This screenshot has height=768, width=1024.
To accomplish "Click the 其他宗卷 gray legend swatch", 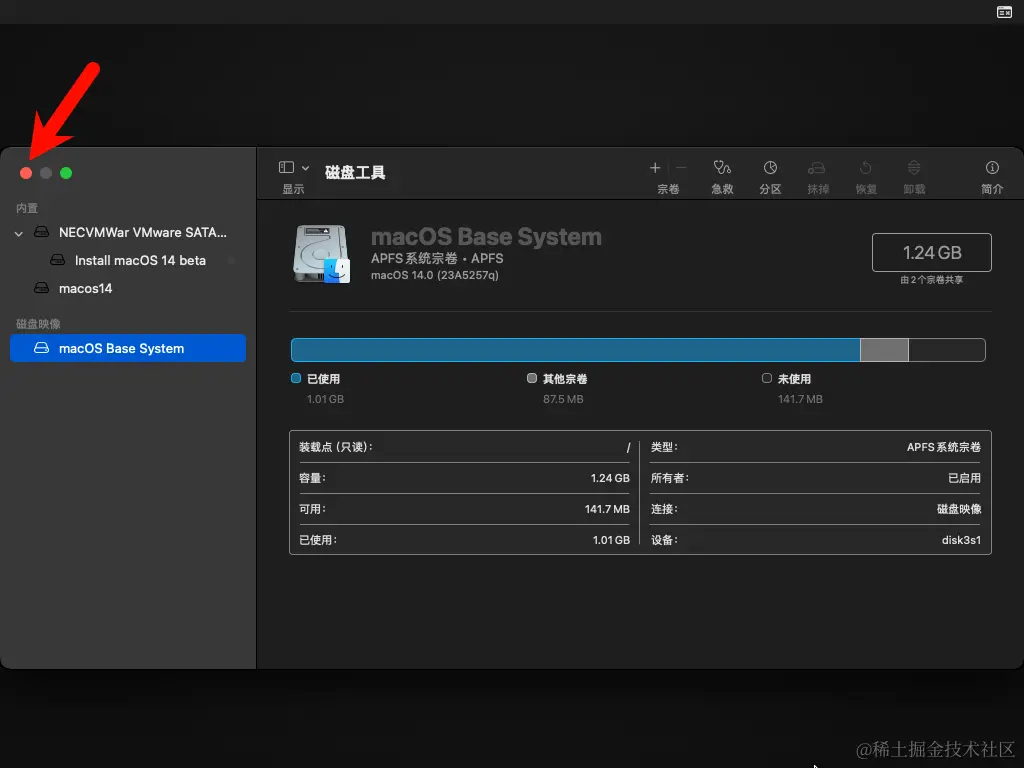I will (x=532, y=378).
